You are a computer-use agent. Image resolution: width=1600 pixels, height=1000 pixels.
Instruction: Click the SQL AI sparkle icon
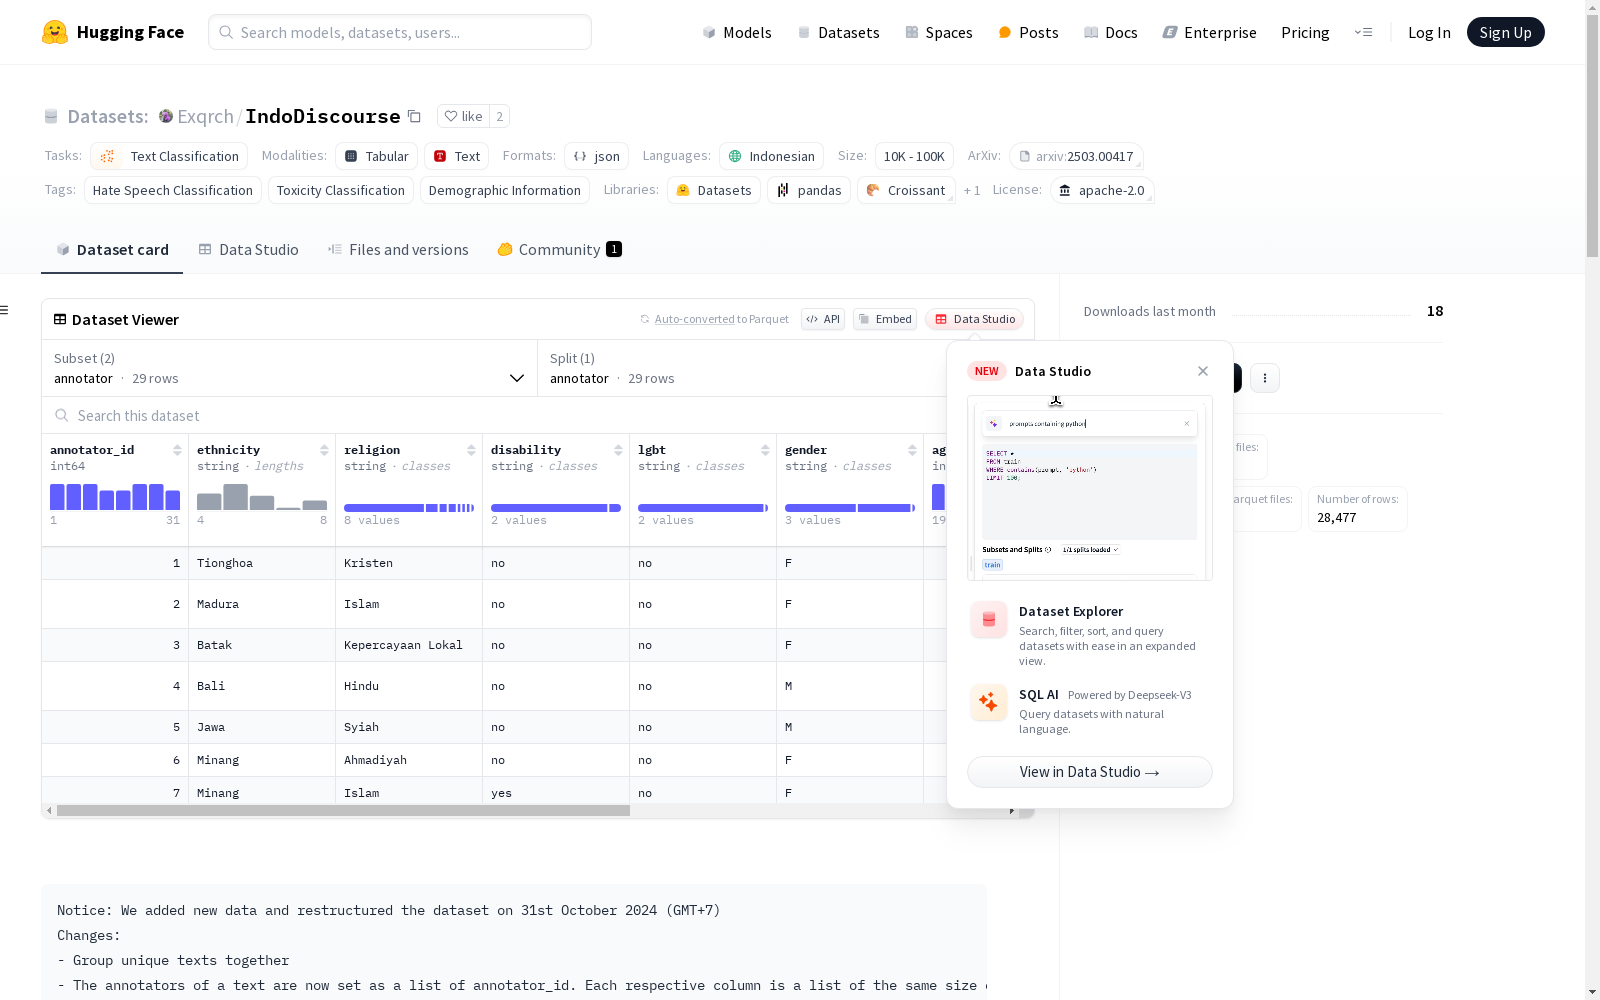pyautogui.click(x=989, y=703)
